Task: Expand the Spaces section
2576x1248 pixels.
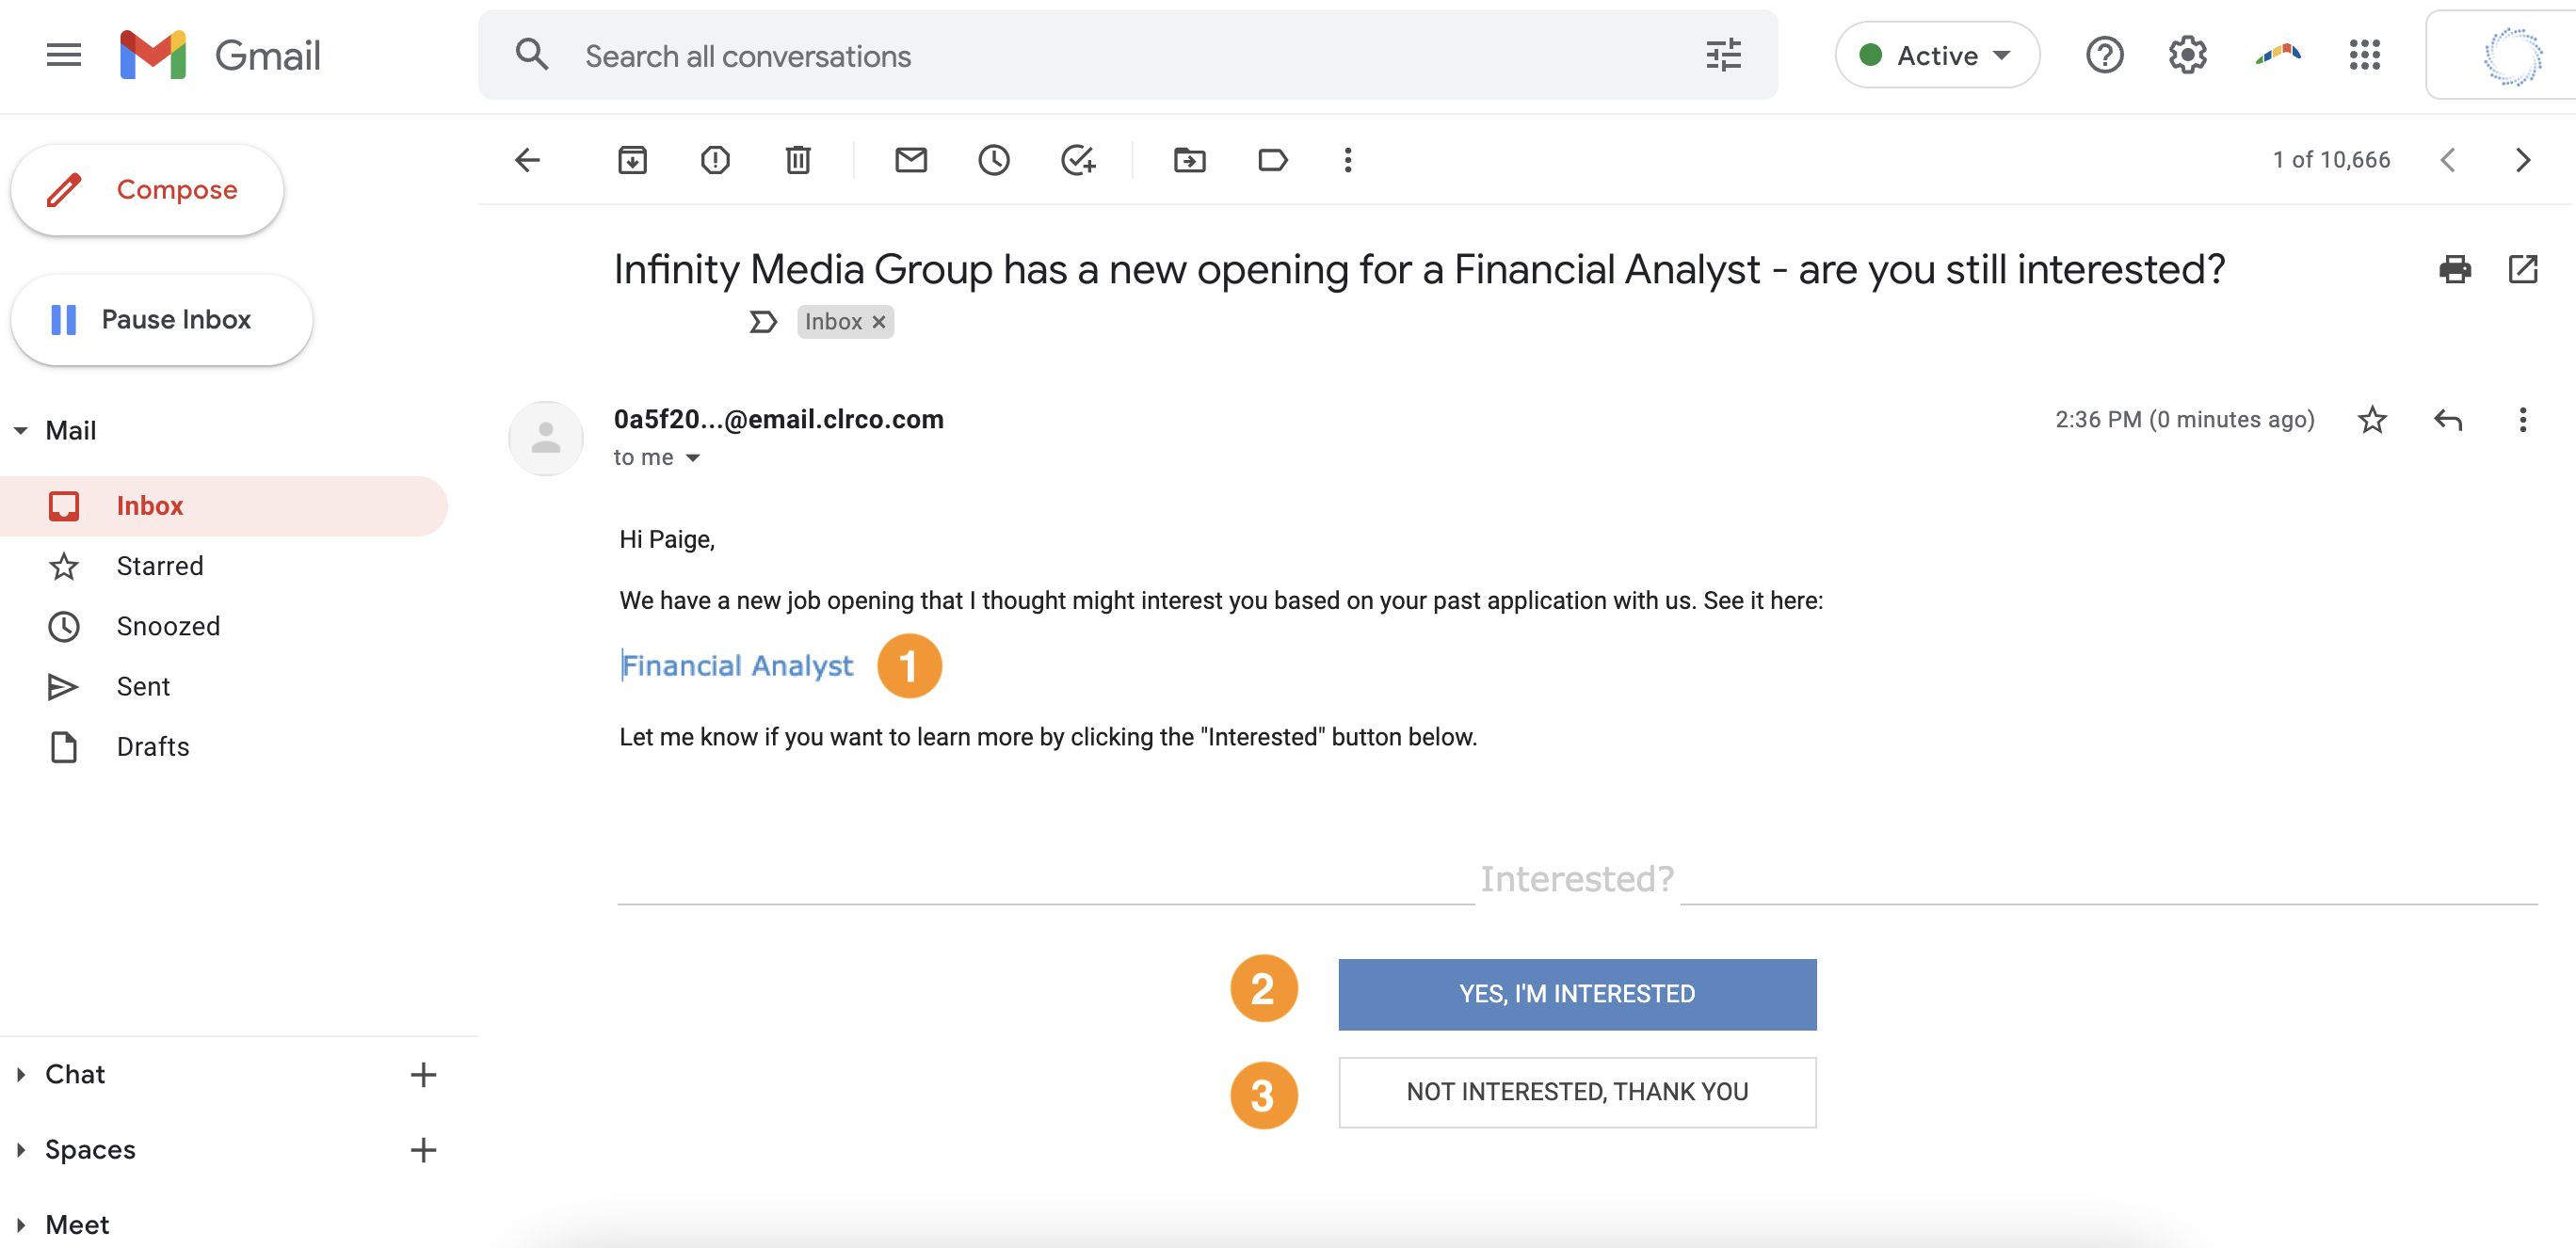Action: click(21, 1149)
